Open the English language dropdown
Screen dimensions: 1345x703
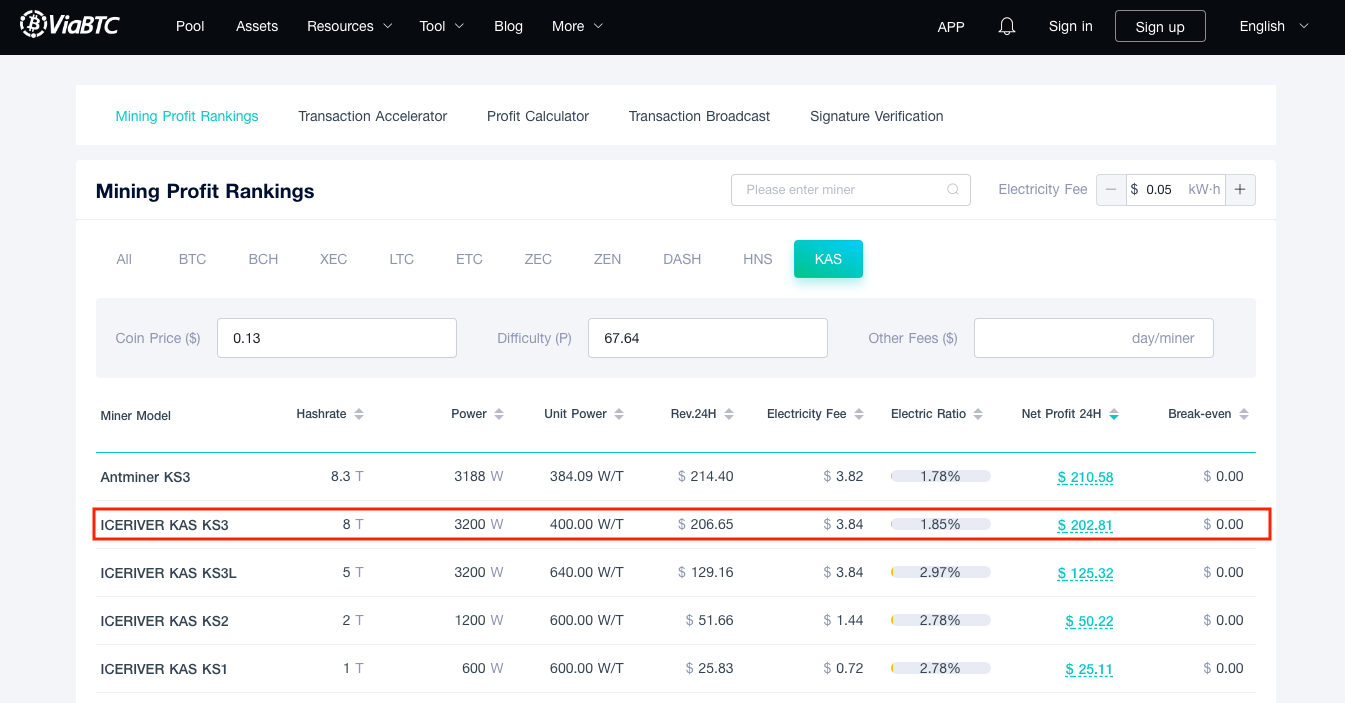tap(1274, 26)
